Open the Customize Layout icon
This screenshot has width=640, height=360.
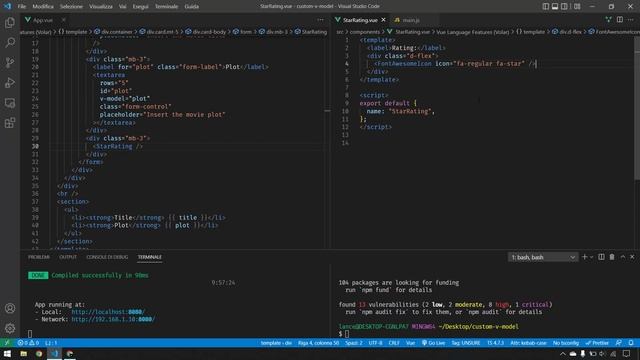(577, 7)
